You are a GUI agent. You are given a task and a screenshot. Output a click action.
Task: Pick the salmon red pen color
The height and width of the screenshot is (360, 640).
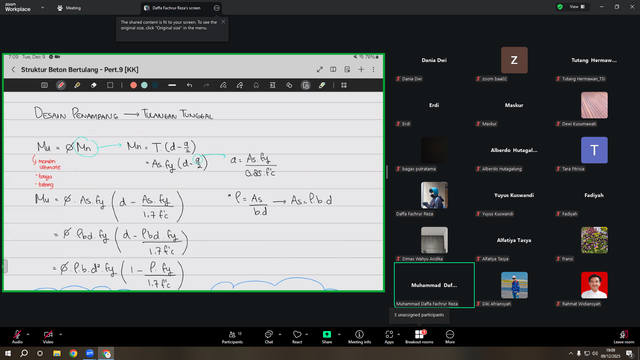click(x=133, y=85)
